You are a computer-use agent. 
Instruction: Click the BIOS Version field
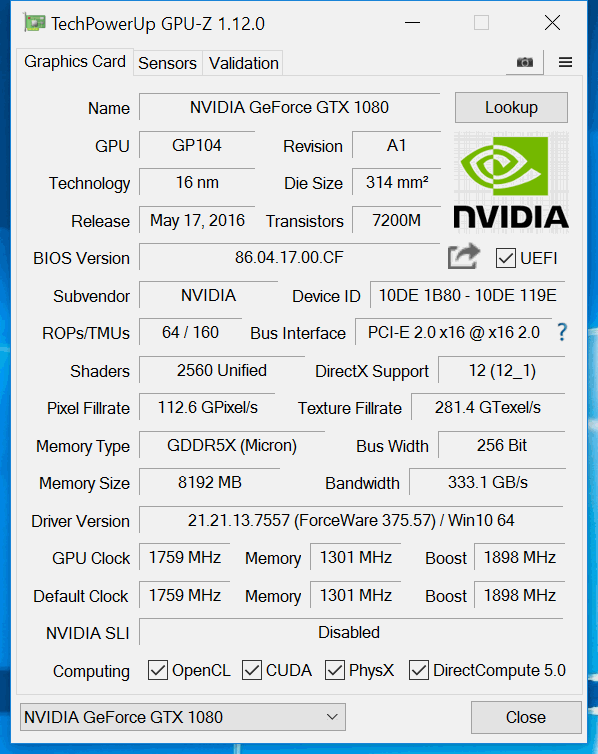tap(289, 257)
